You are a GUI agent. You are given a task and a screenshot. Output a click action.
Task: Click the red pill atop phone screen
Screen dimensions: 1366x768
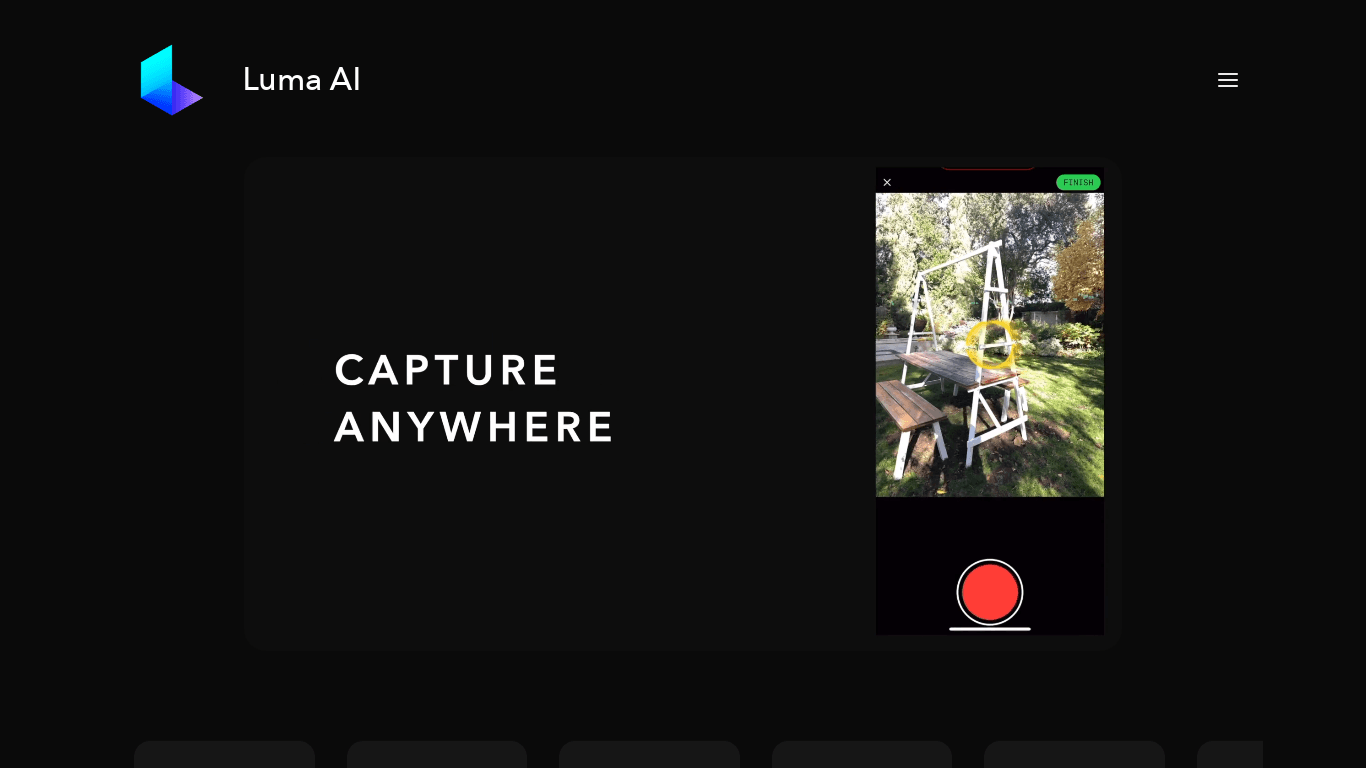click(987, 168)
